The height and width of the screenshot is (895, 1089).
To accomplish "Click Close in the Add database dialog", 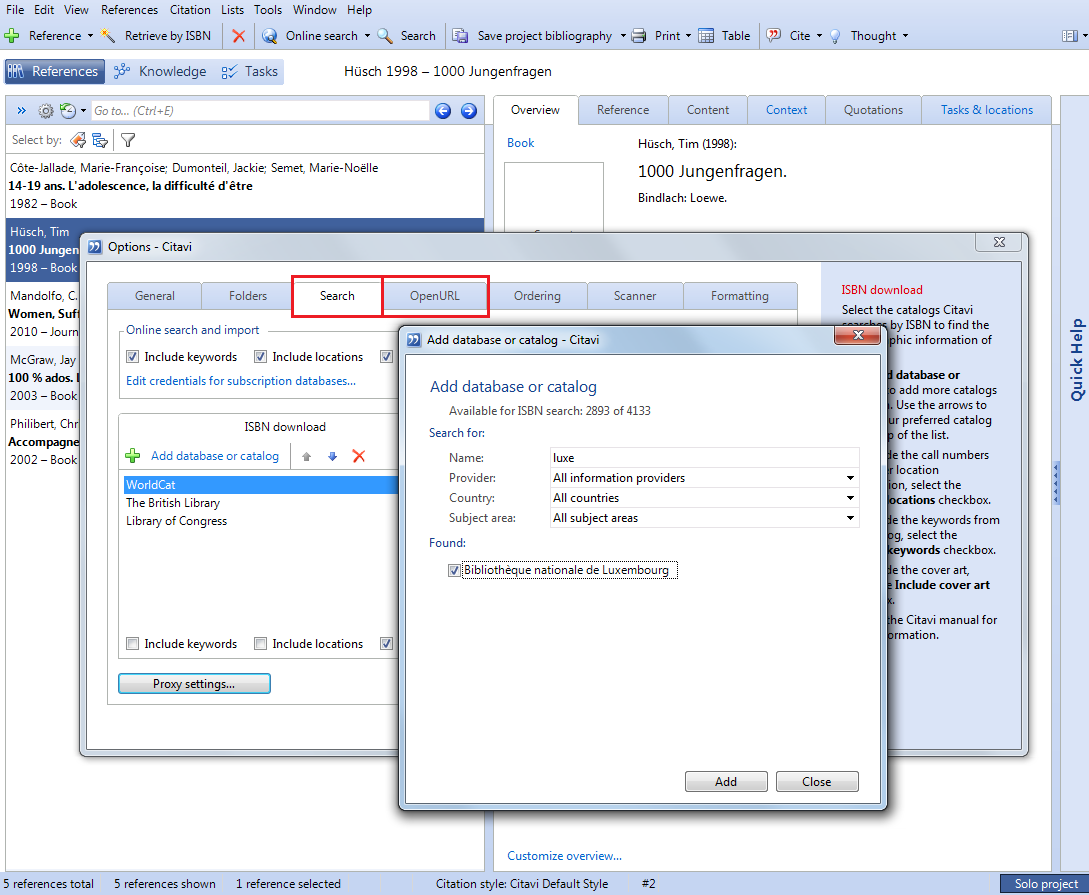I will 817,782.
